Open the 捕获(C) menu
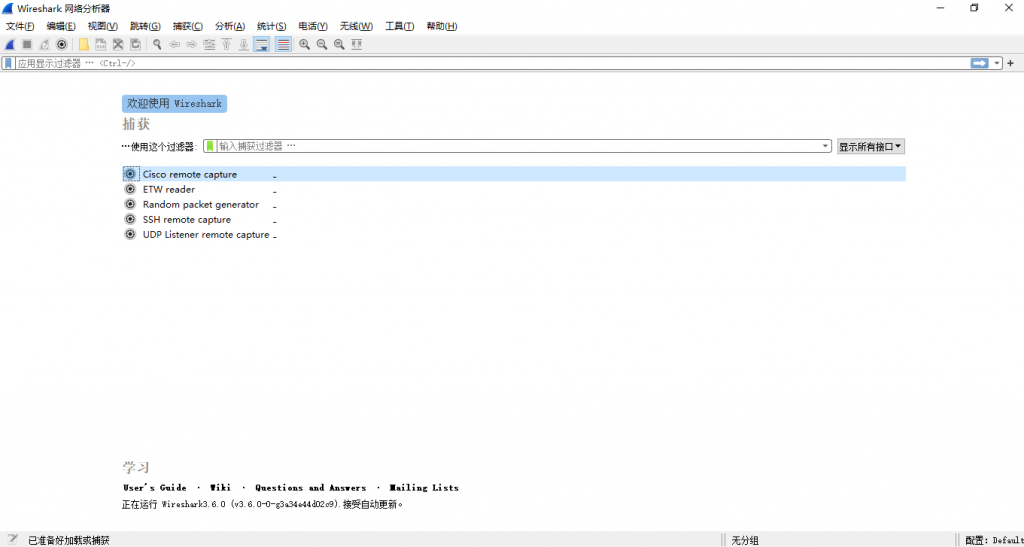Screen dimensions: 1024x547 click(x=187, y=26)
